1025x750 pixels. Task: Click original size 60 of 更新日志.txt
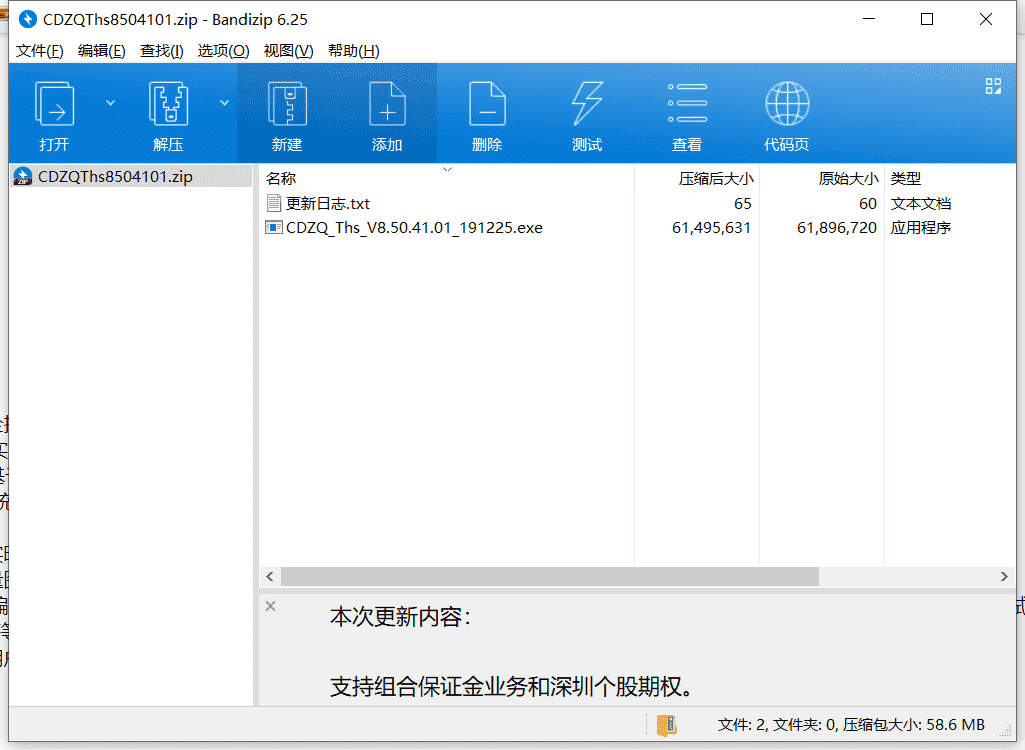[868, 204]
